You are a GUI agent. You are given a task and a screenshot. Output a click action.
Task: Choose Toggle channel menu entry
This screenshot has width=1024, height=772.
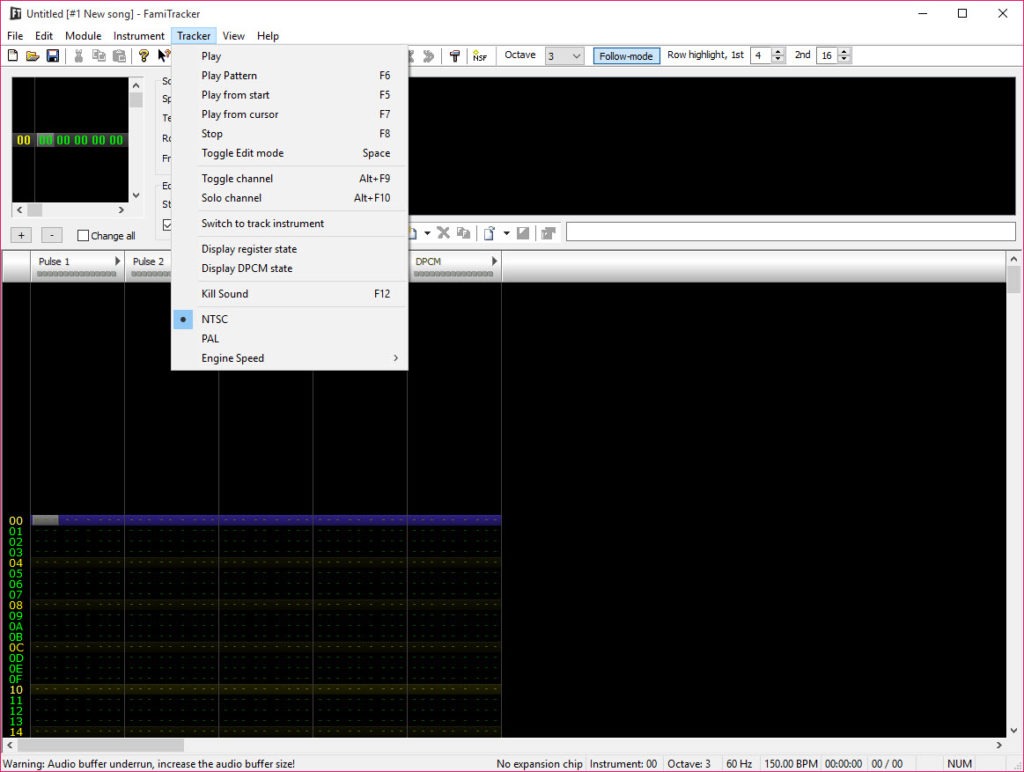point(289,178)
